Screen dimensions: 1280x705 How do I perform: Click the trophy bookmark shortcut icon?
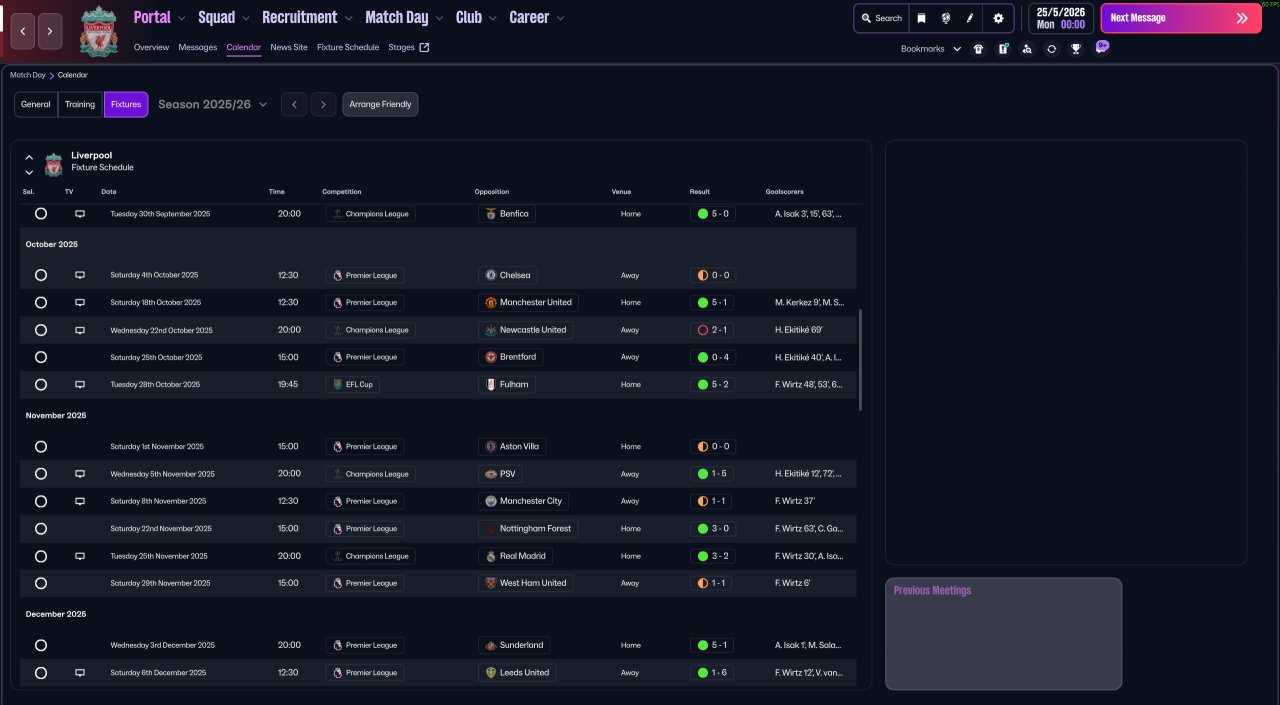point(1076,49)
